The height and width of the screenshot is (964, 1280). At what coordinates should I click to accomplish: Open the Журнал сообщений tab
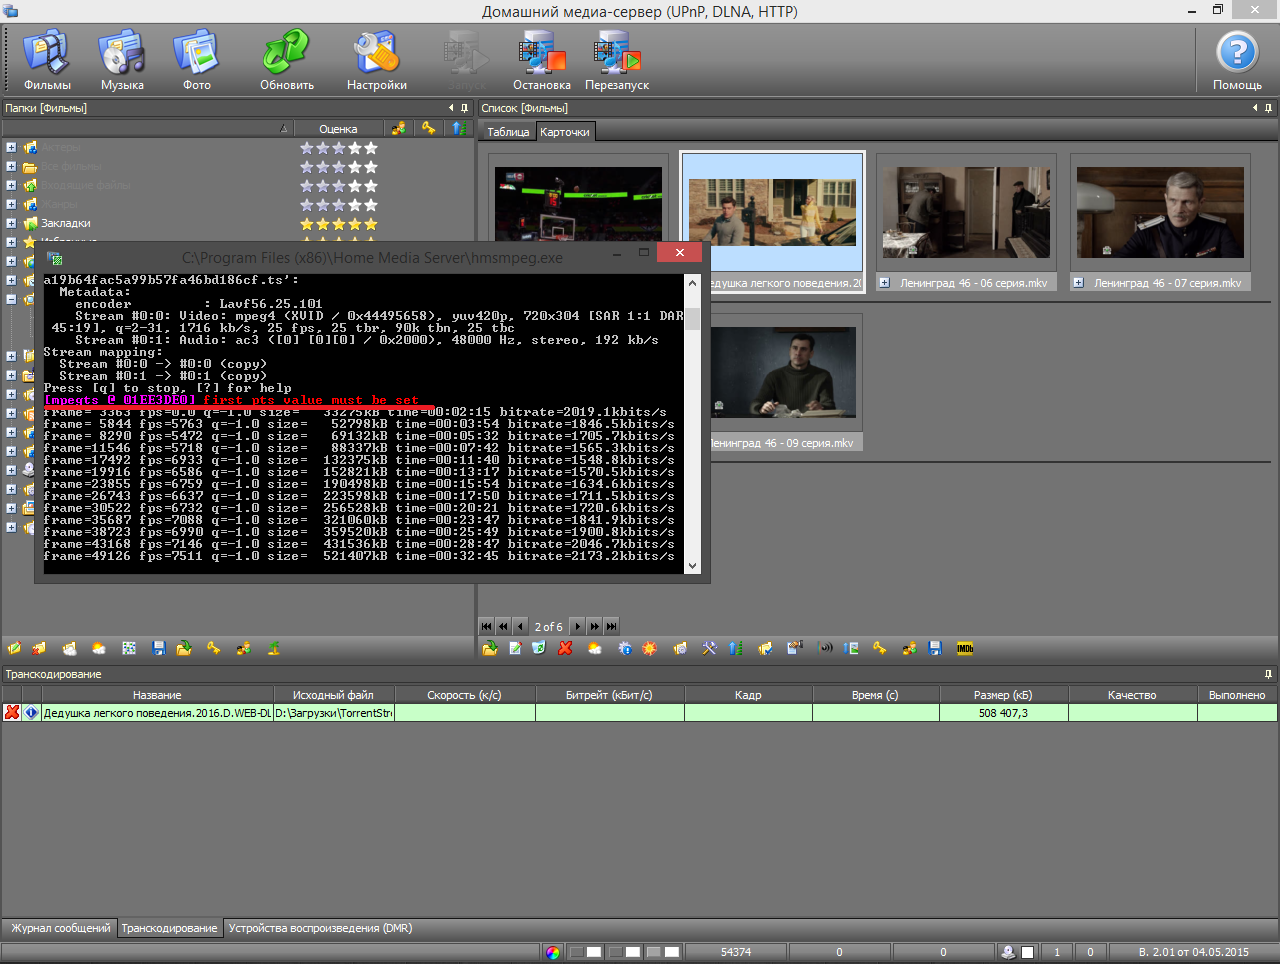(60, 929)
